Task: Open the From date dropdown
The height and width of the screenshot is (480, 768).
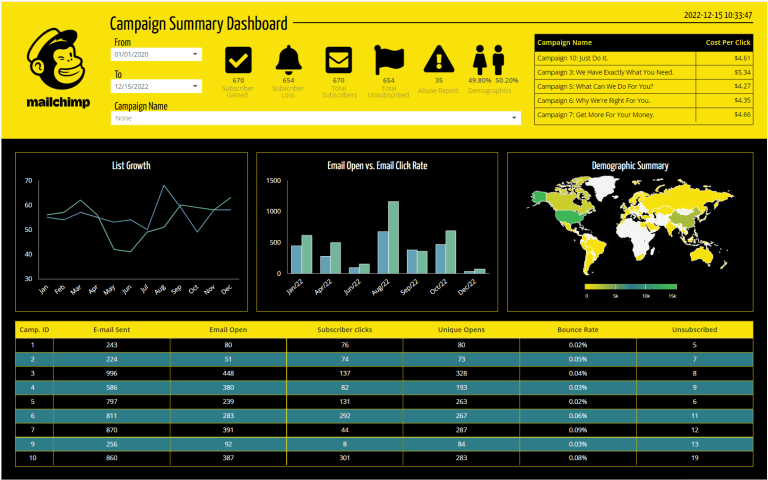Action: [195, 55]
